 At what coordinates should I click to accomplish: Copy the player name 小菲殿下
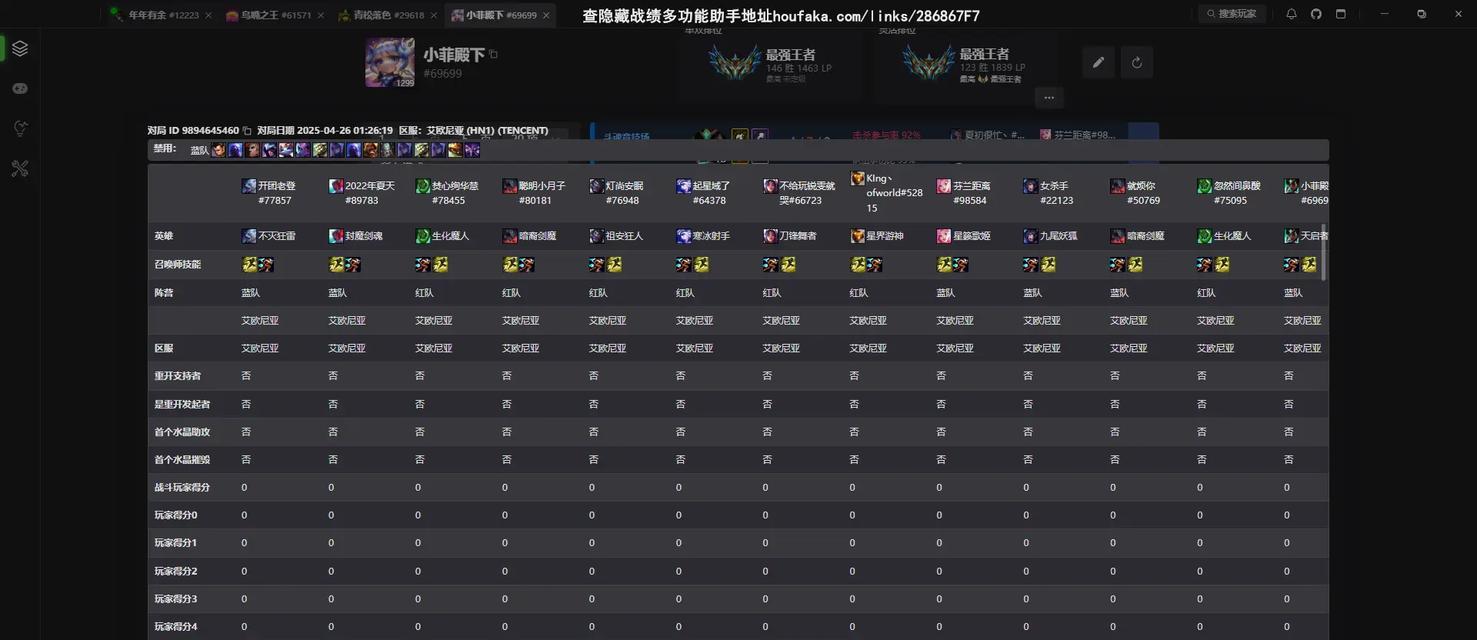coord(493,54)
